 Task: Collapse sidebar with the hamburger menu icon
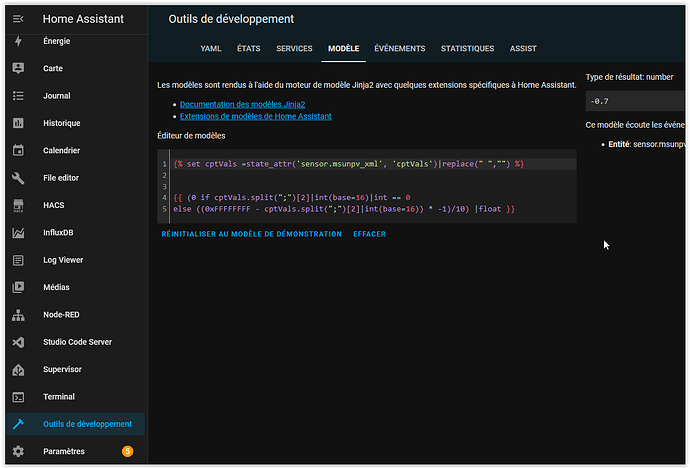click(18, 19)
